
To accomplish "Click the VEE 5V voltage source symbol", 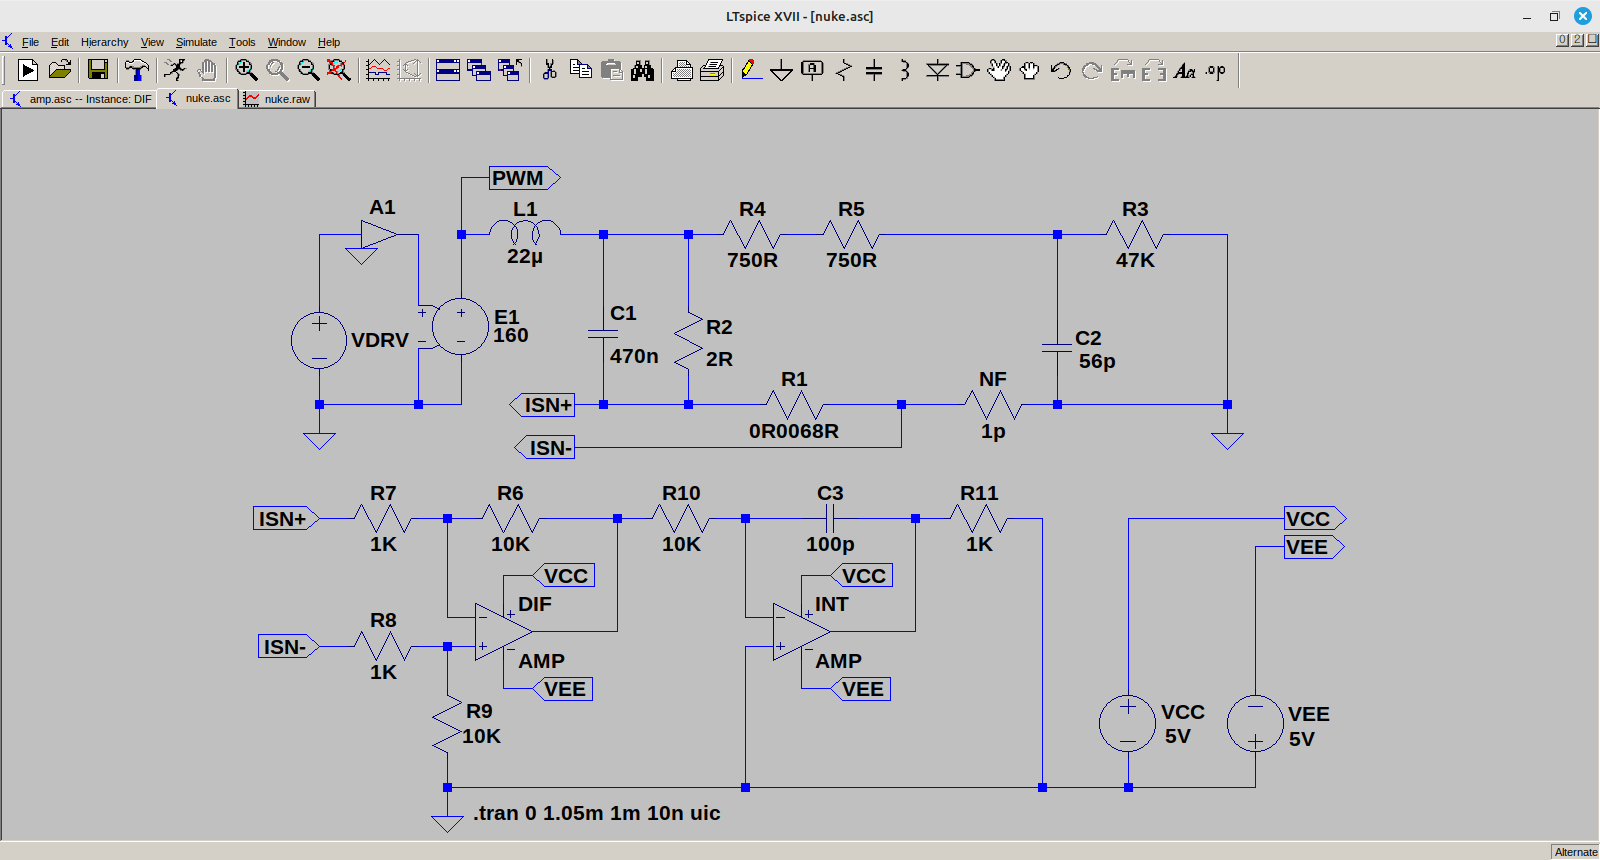I will [1255, 723].
